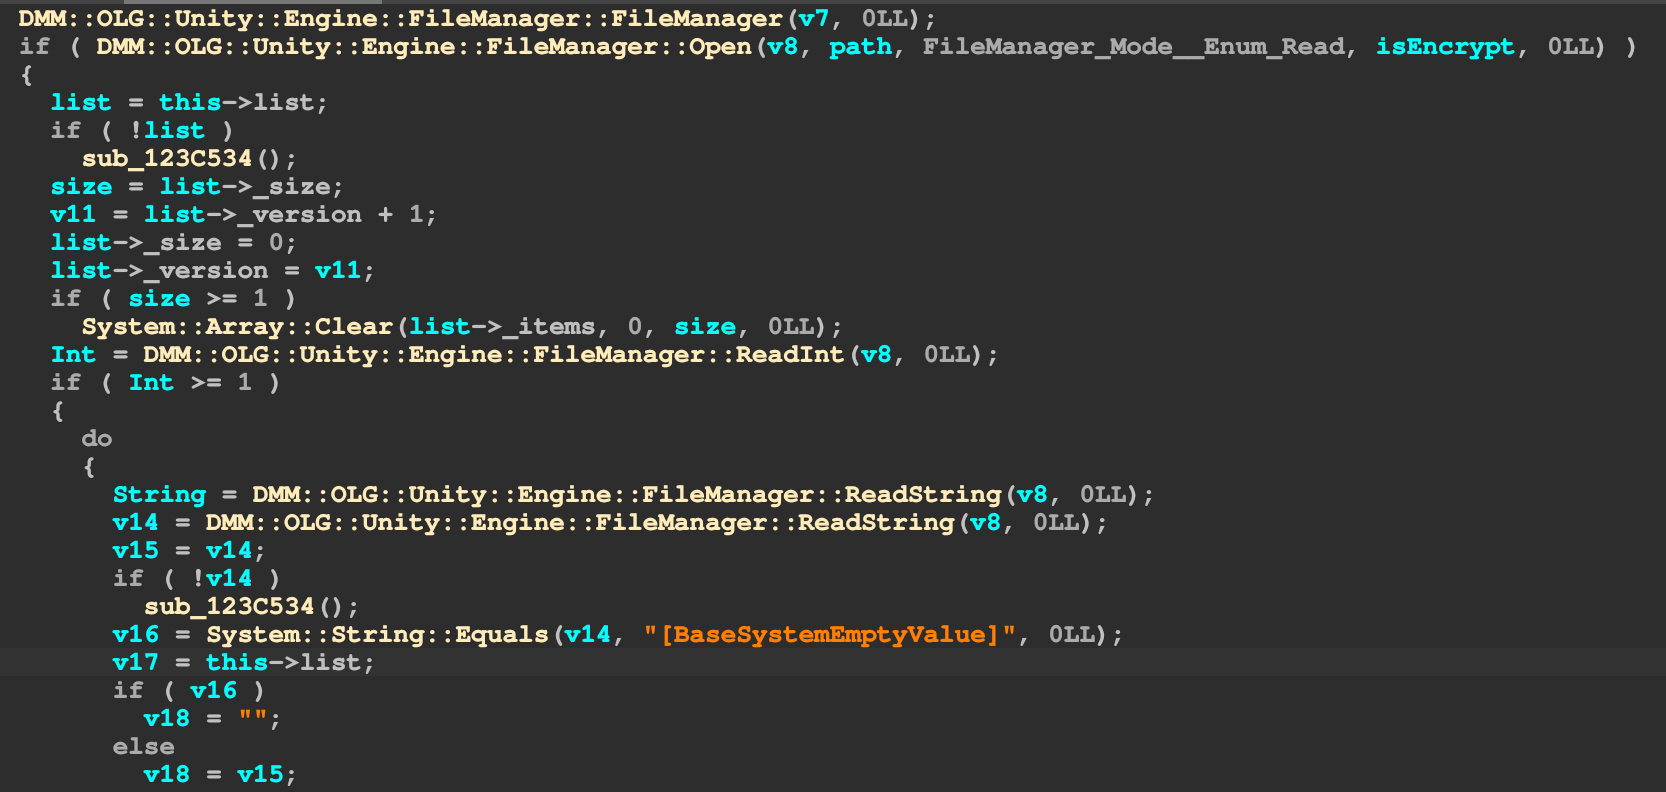The height and width of the screenshot is (792, 1666).
Task: Click v15 in the v15 = v14 line
Action: [x=135, y=551]
